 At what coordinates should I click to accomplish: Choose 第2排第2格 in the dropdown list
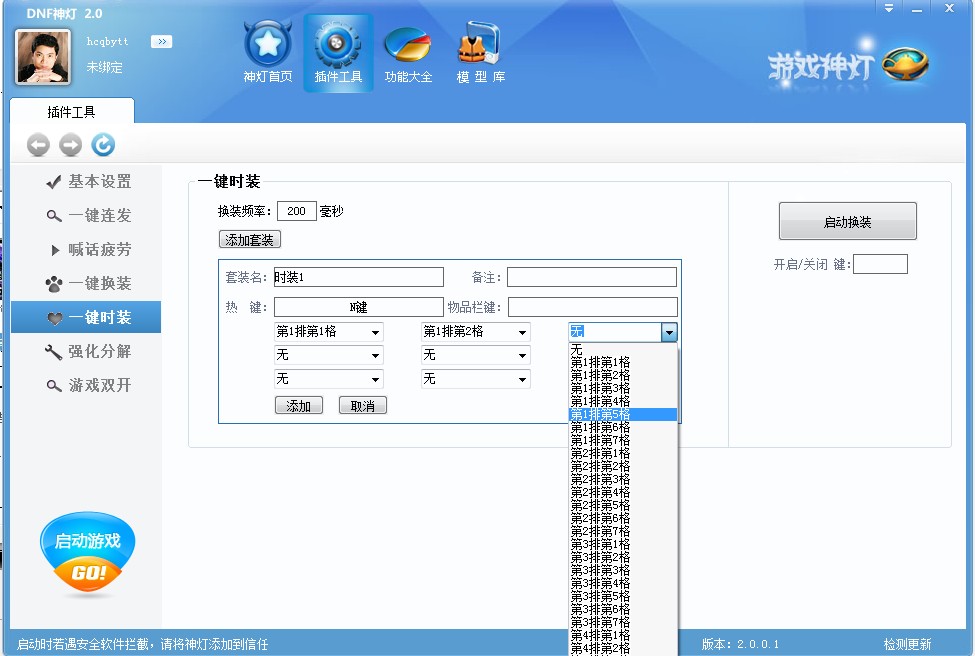click(623, 466)
